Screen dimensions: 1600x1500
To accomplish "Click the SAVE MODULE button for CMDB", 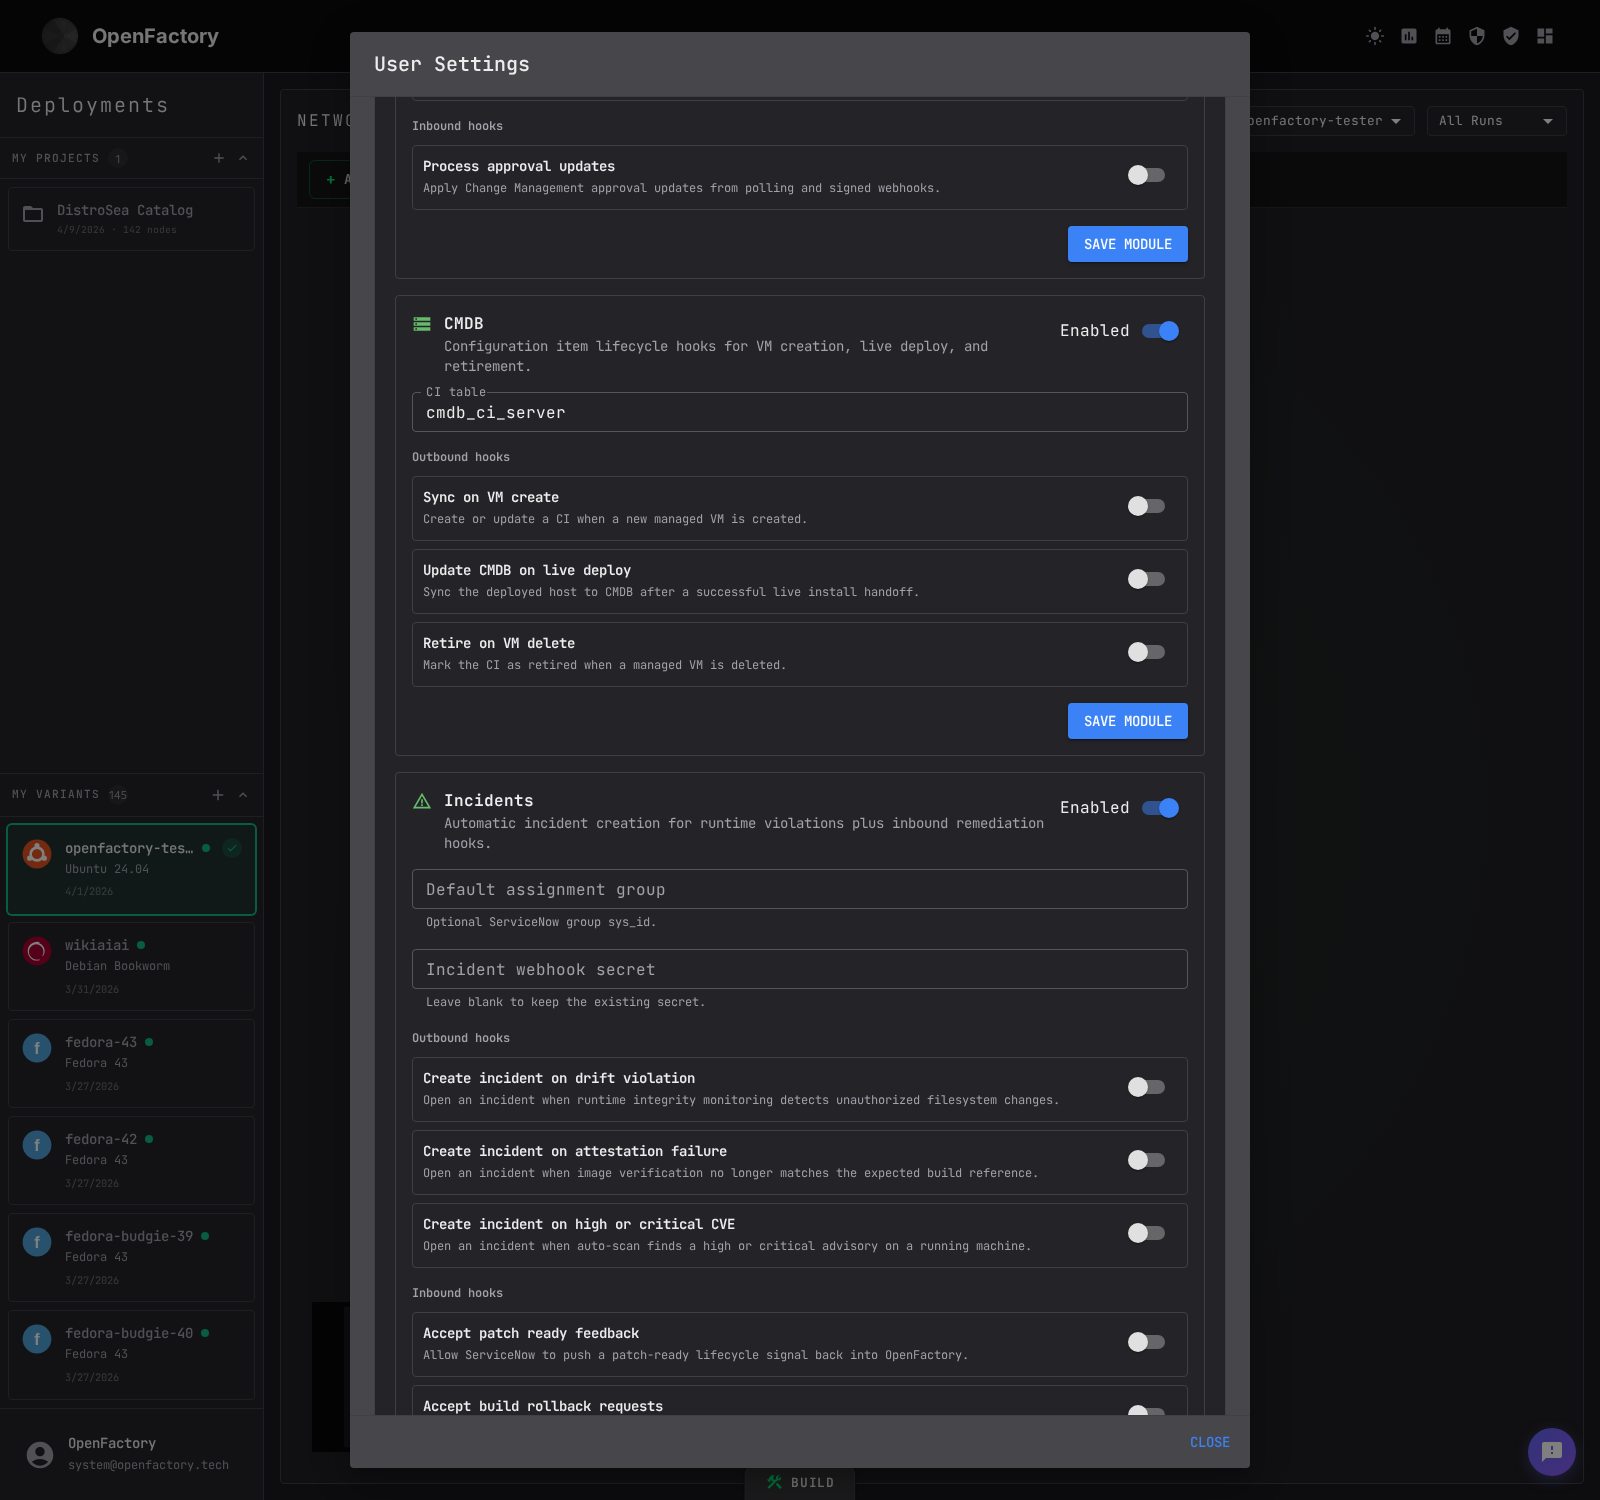I will (x=1127, y=720).
